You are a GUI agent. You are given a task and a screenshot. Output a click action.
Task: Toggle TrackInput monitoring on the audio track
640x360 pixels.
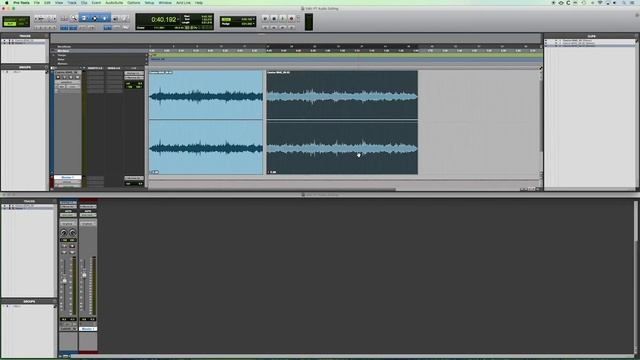[x=64, y=77]
